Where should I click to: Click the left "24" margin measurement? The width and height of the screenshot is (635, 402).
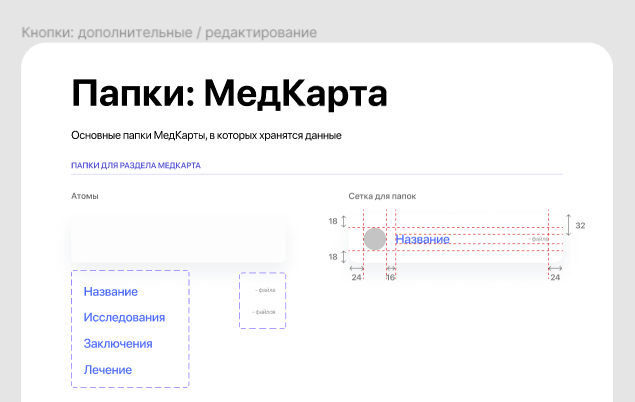(x=356, y=277)
